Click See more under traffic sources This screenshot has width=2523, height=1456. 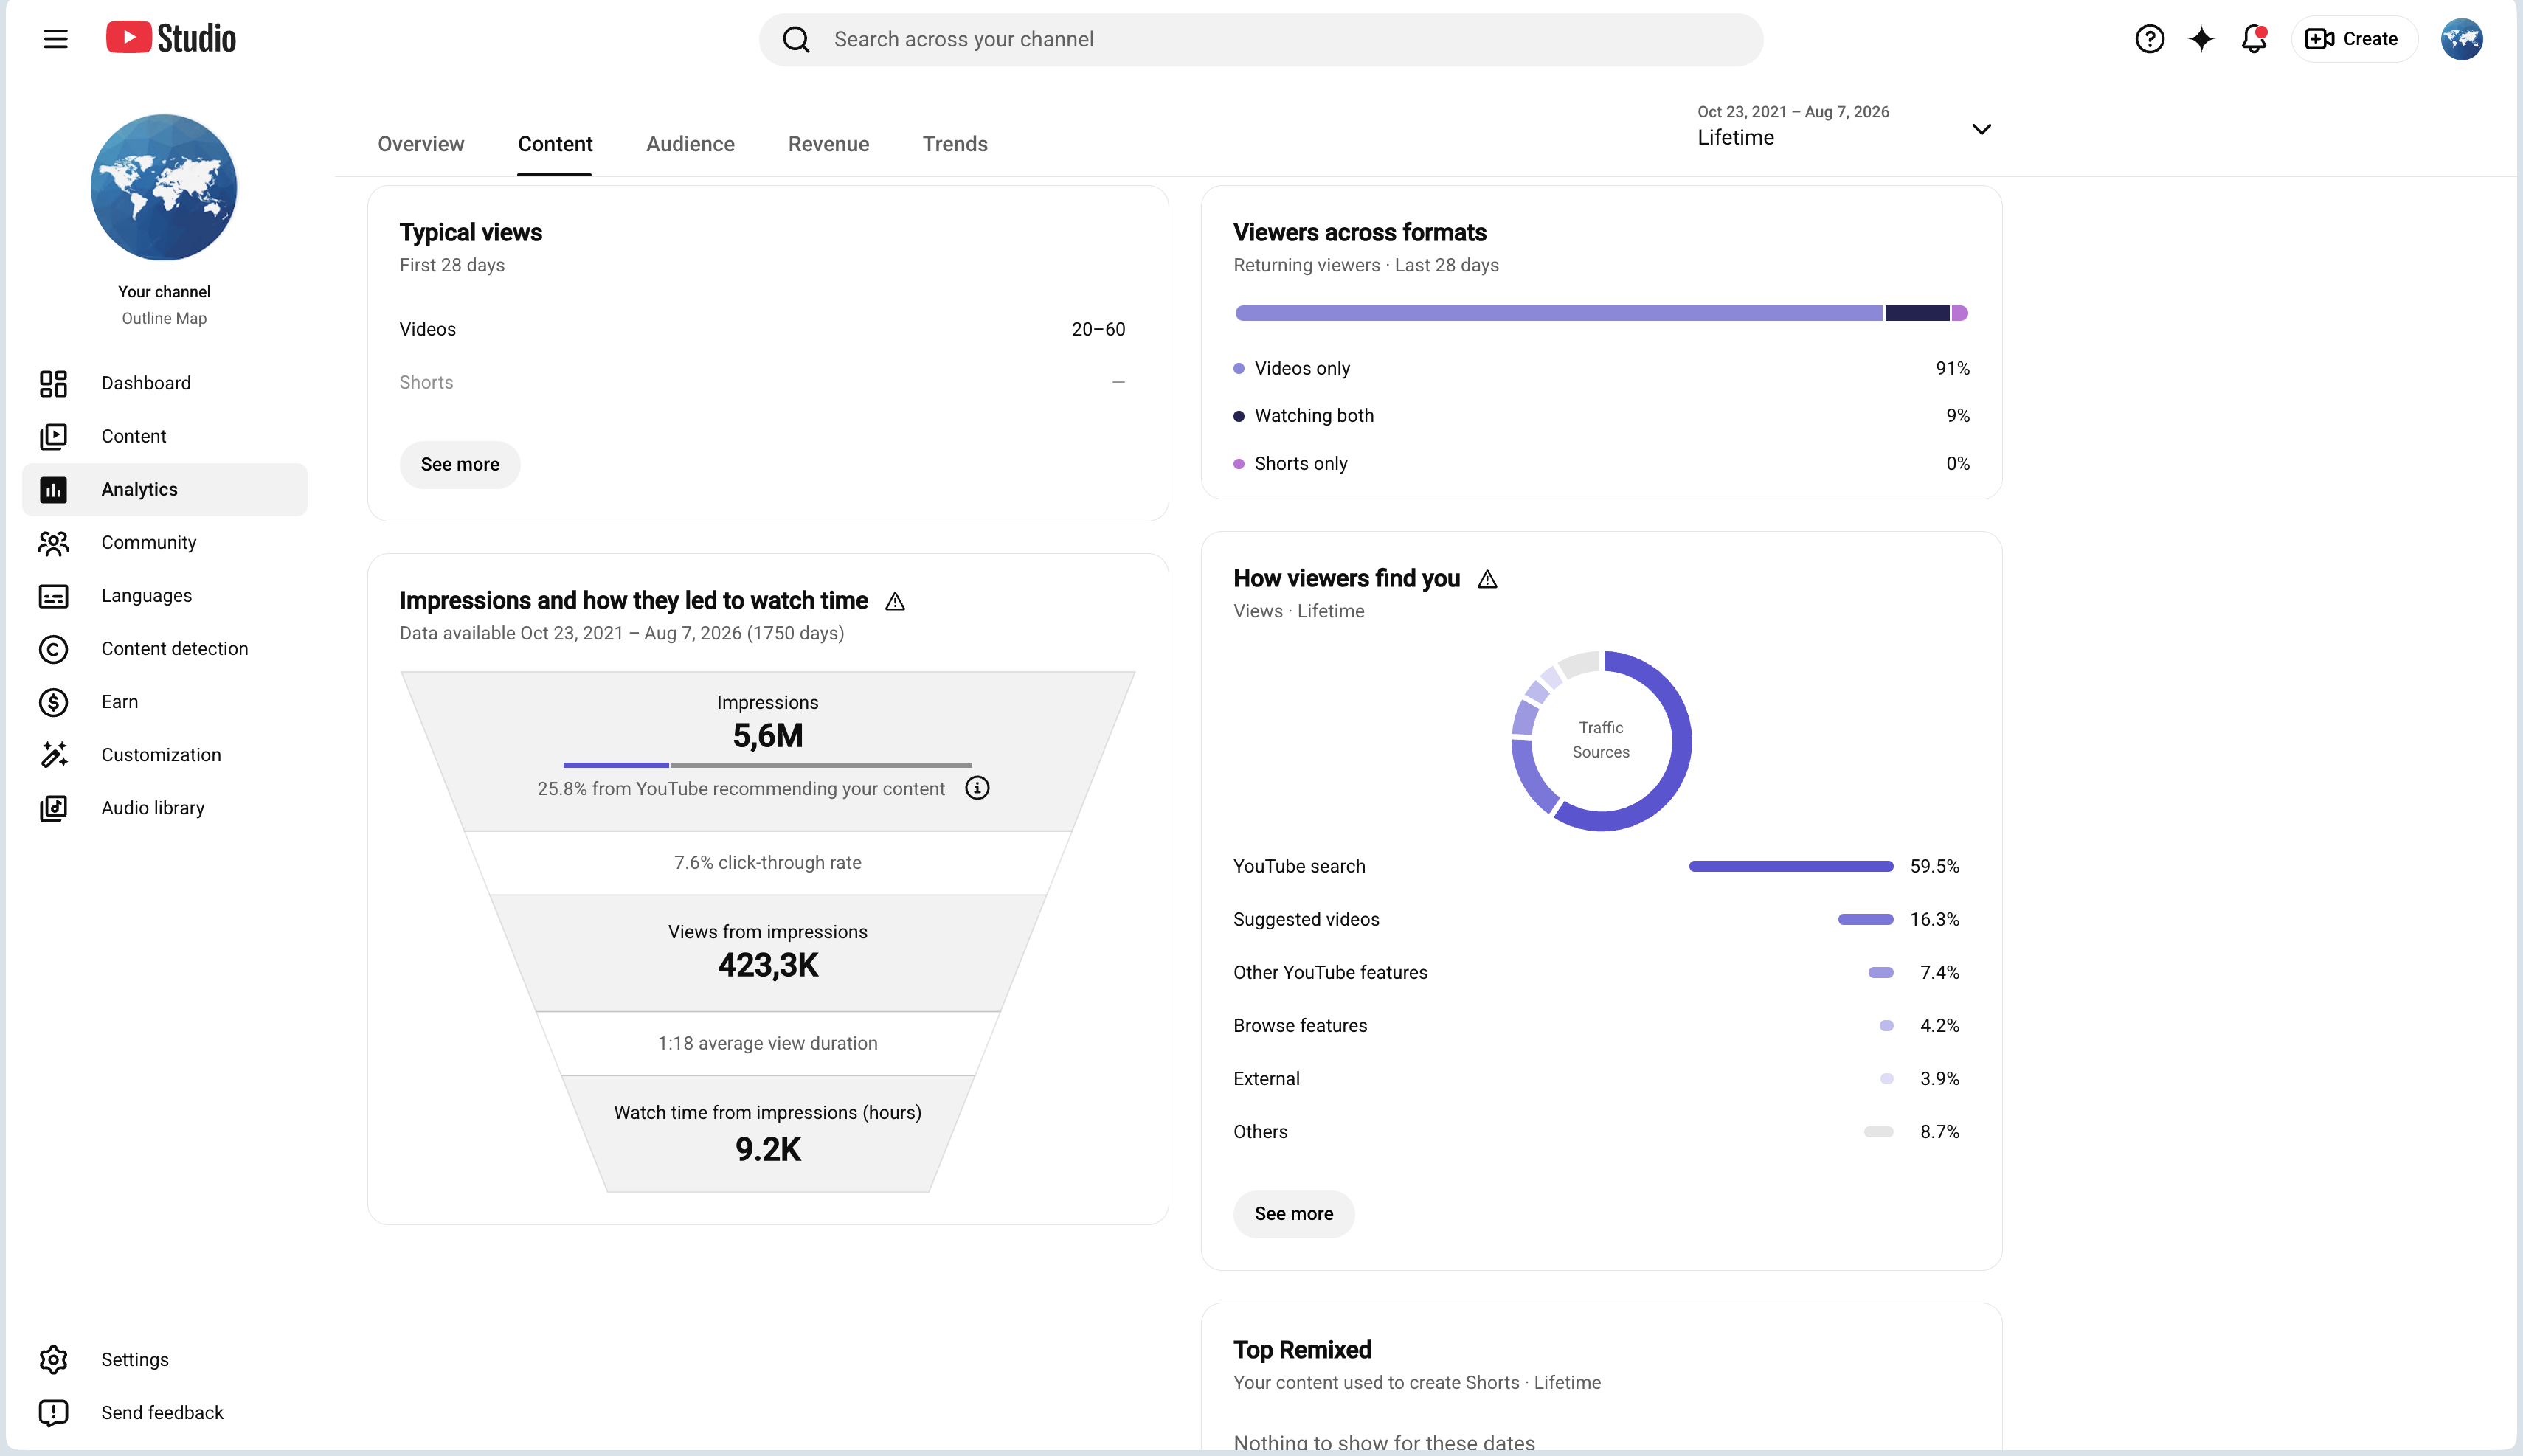(1293, 1213)
